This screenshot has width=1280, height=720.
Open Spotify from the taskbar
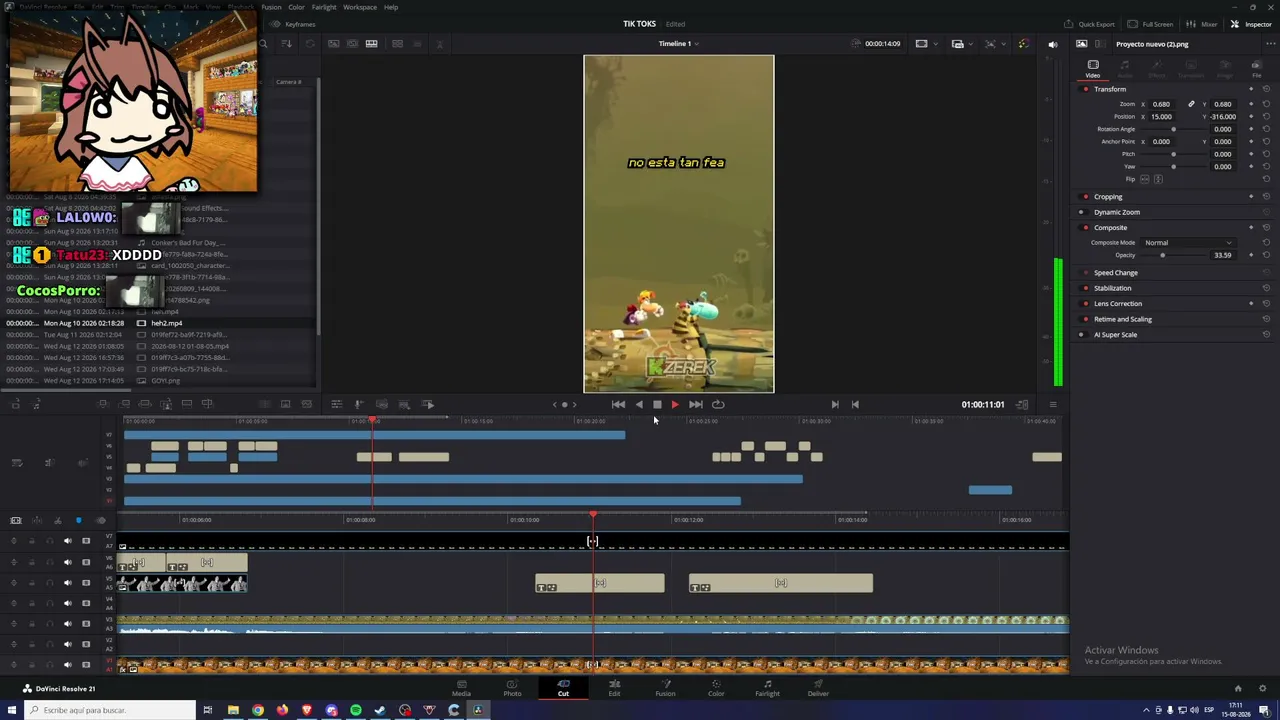[356, 710]
